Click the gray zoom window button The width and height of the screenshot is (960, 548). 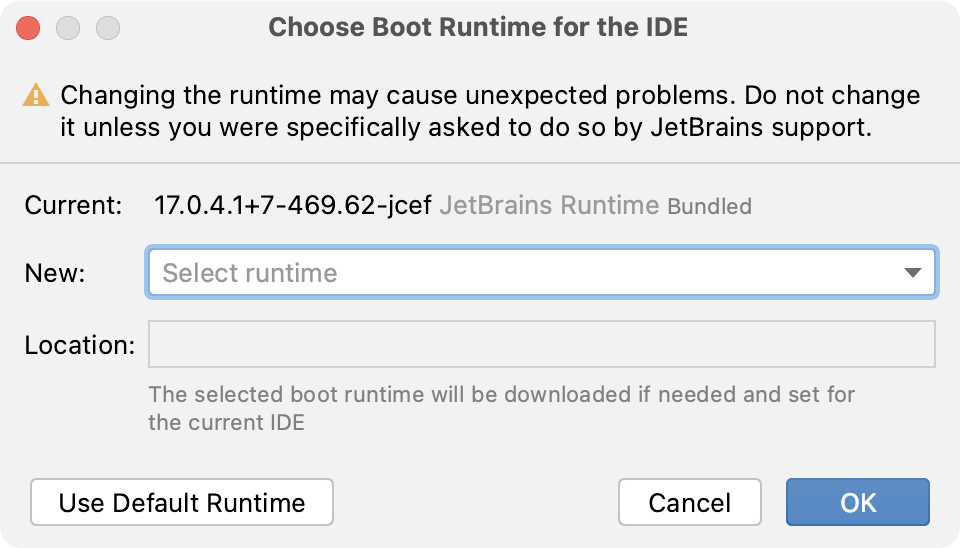click(107, 28)
